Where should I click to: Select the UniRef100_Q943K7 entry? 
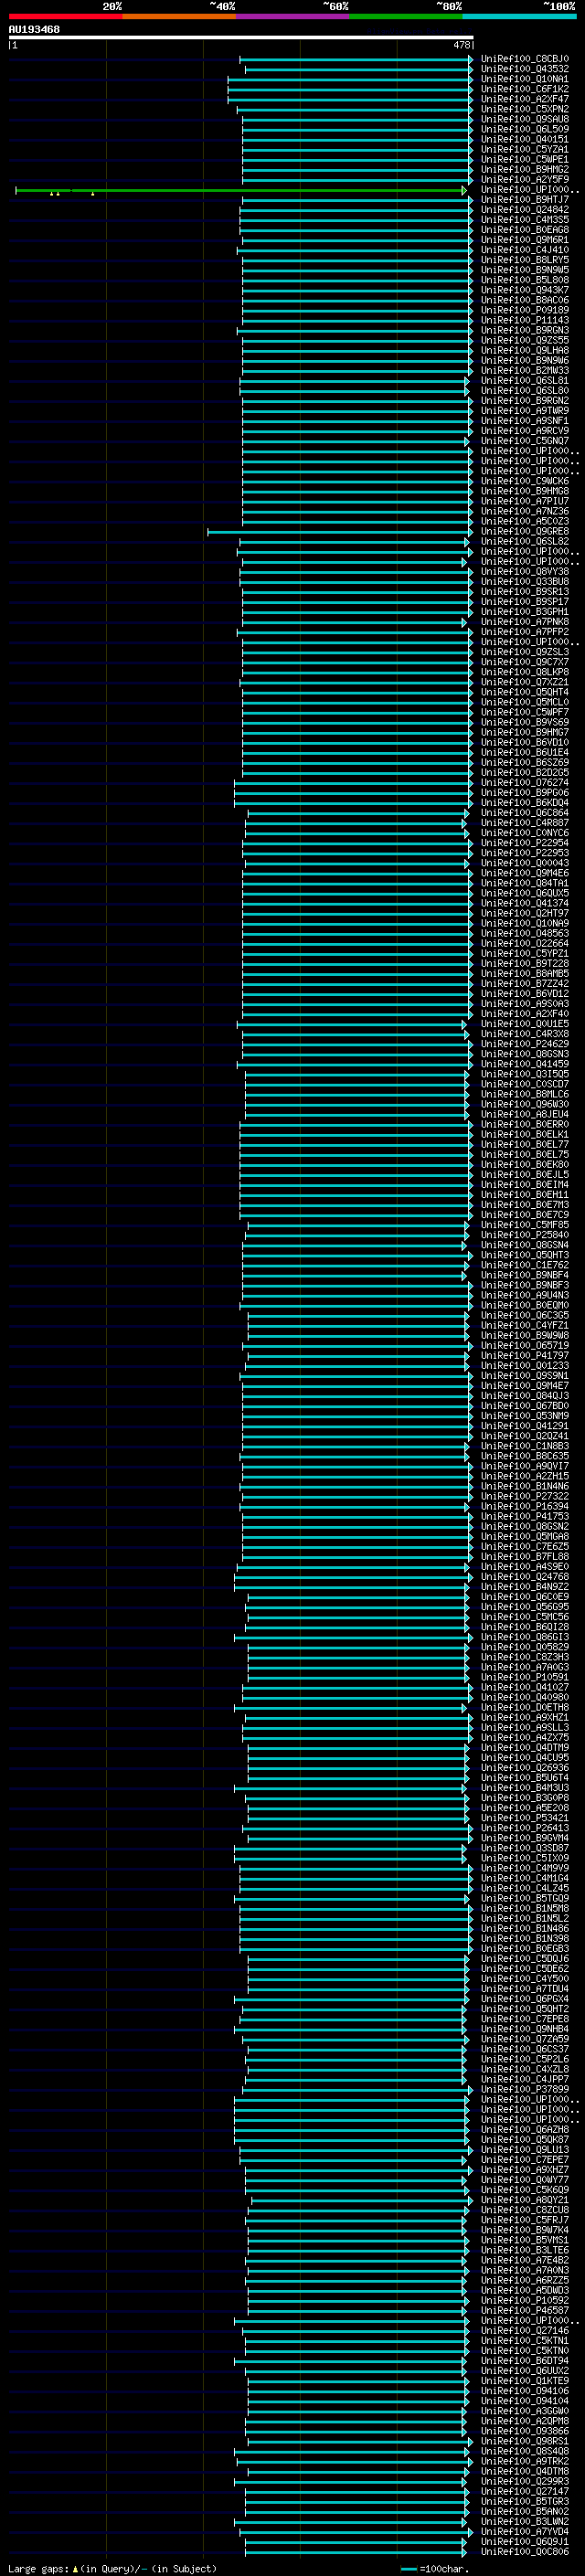tap(524, 290)
